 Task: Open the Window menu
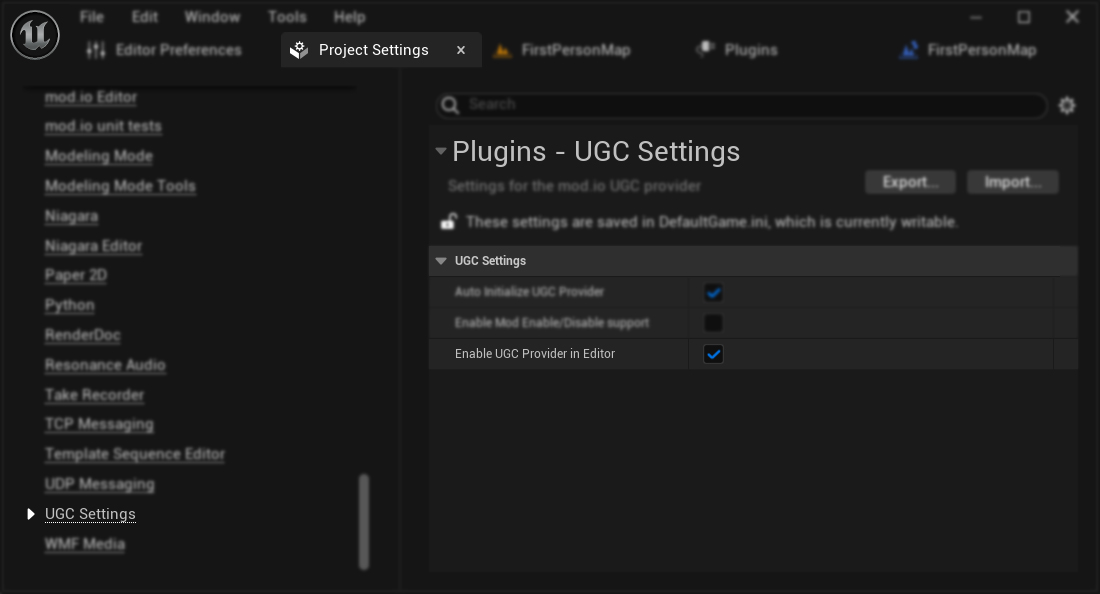[212, 17]
